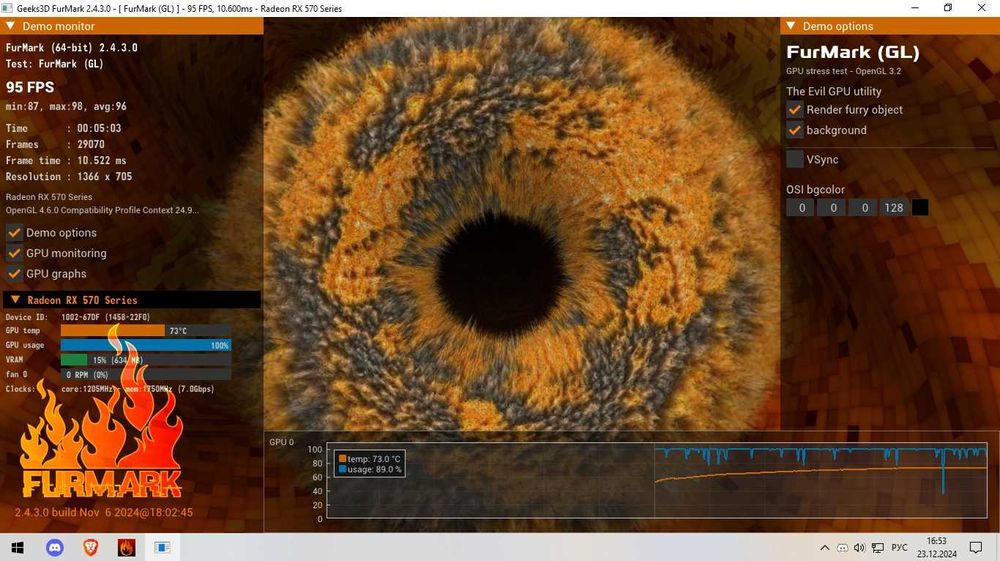Collapse the Radeon RX 570 Series section
Screen dimensions: 1000x561
click(15, 300)
